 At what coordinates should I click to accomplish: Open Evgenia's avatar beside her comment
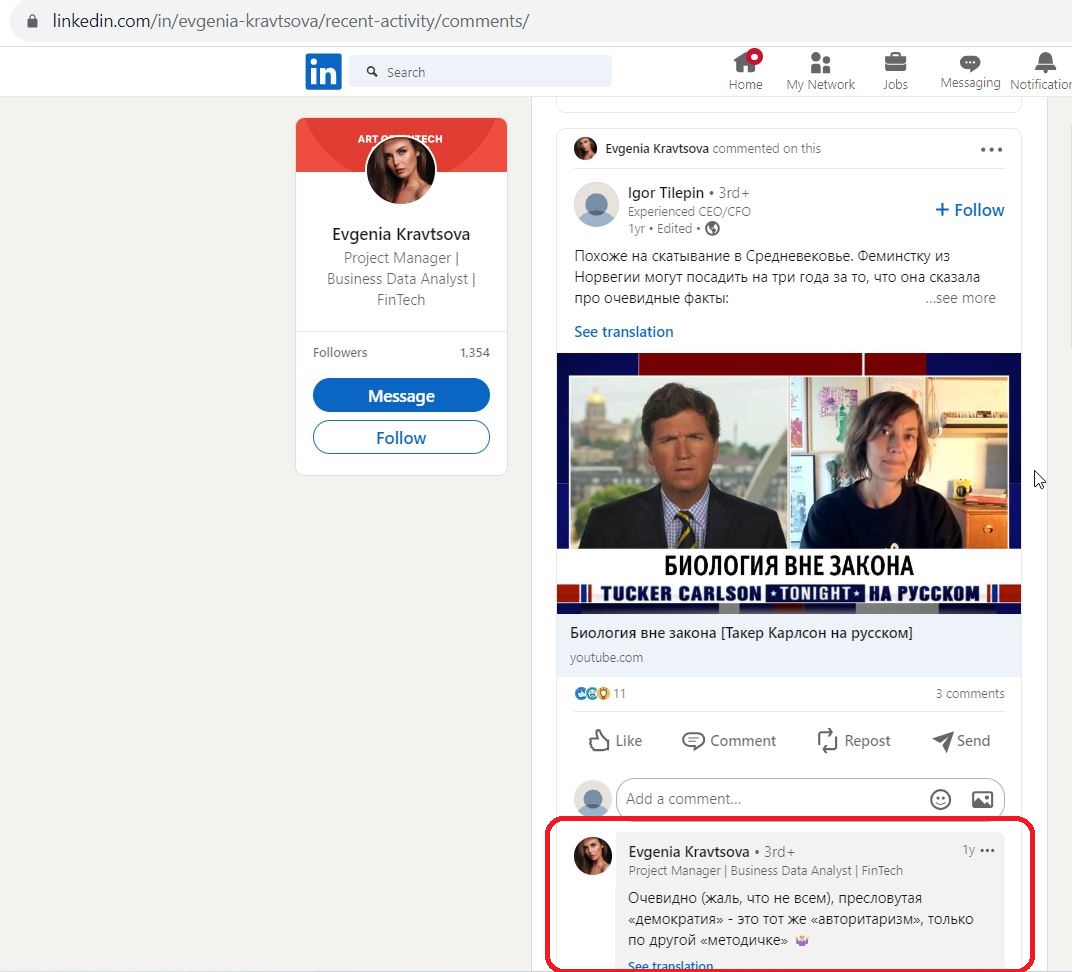593,856
